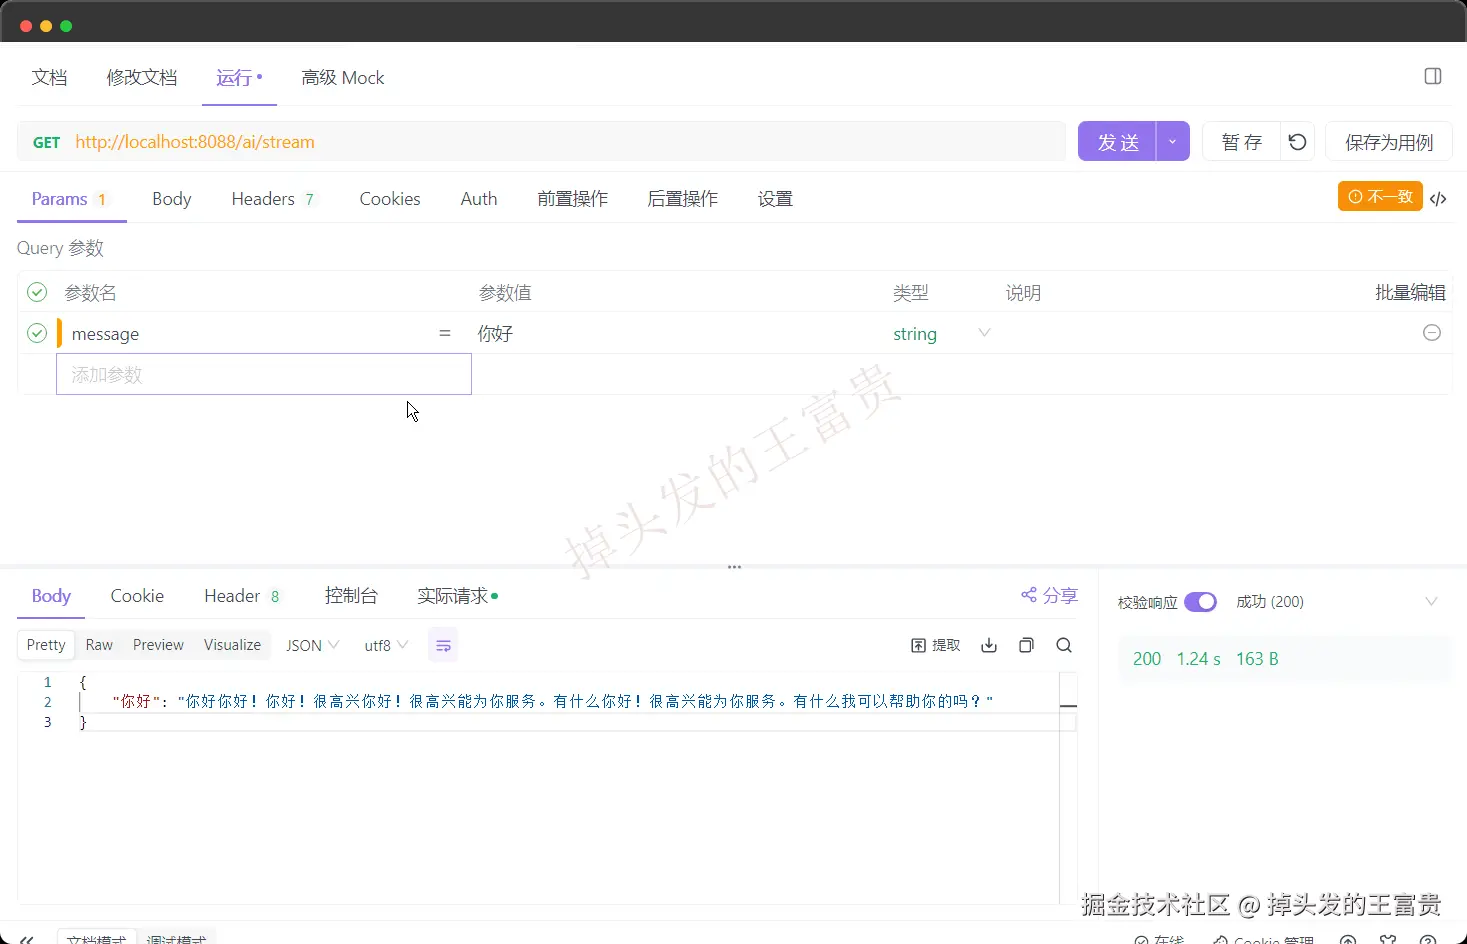Switch to the 文档 tab
Image resolution: width=1467 pixels, height=944 pixels.
[49, 78]
